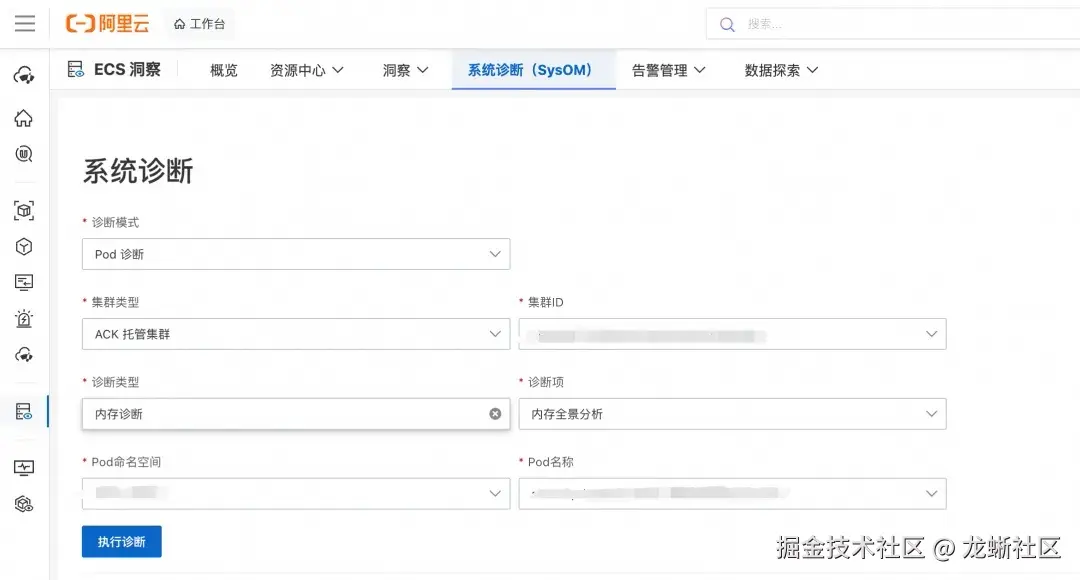Expand the 数据探索 menu
This screenshot has height=580, width=1080.
coord(781,70)
